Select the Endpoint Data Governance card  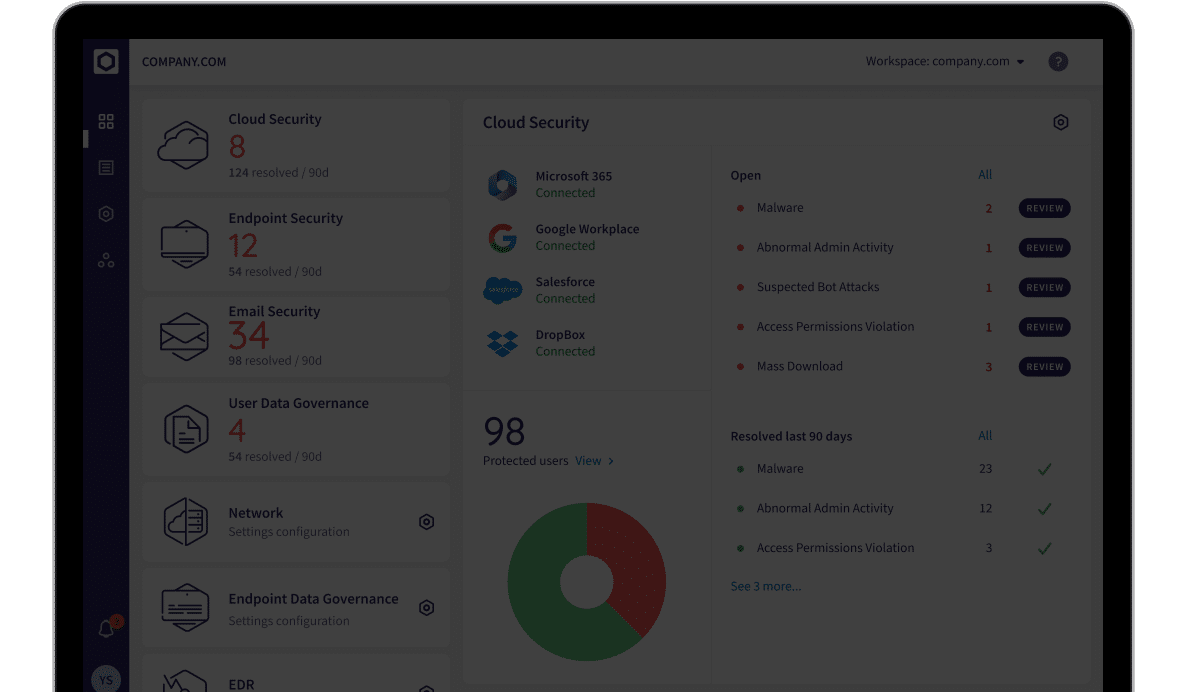point(295,607)
